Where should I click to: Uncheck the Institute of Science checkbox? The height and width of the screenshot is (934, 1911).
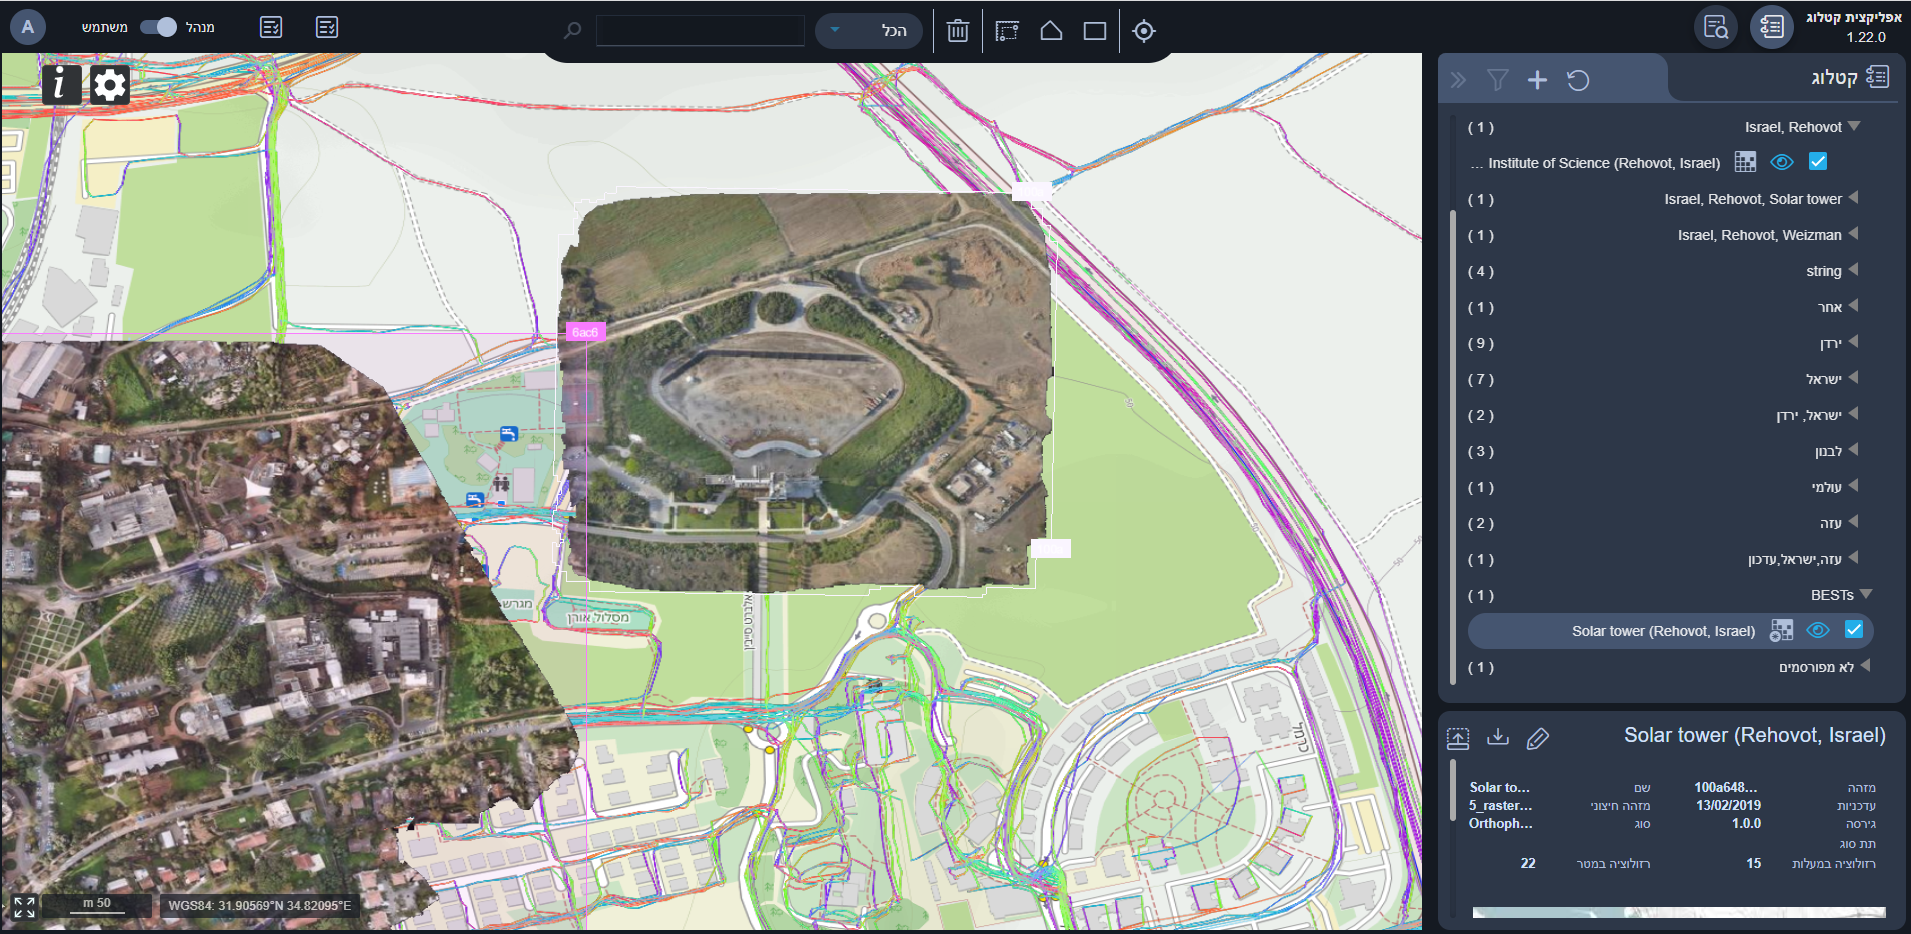pyautogui.click(x=1818, y=161)
